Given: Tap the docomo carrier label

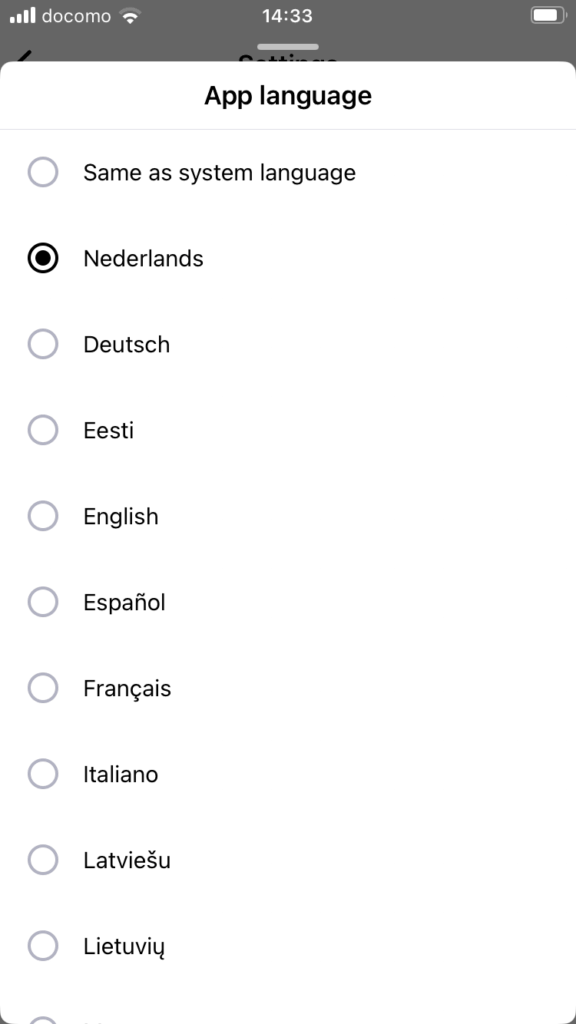Looking at the screenshot, I should point(76,16).
